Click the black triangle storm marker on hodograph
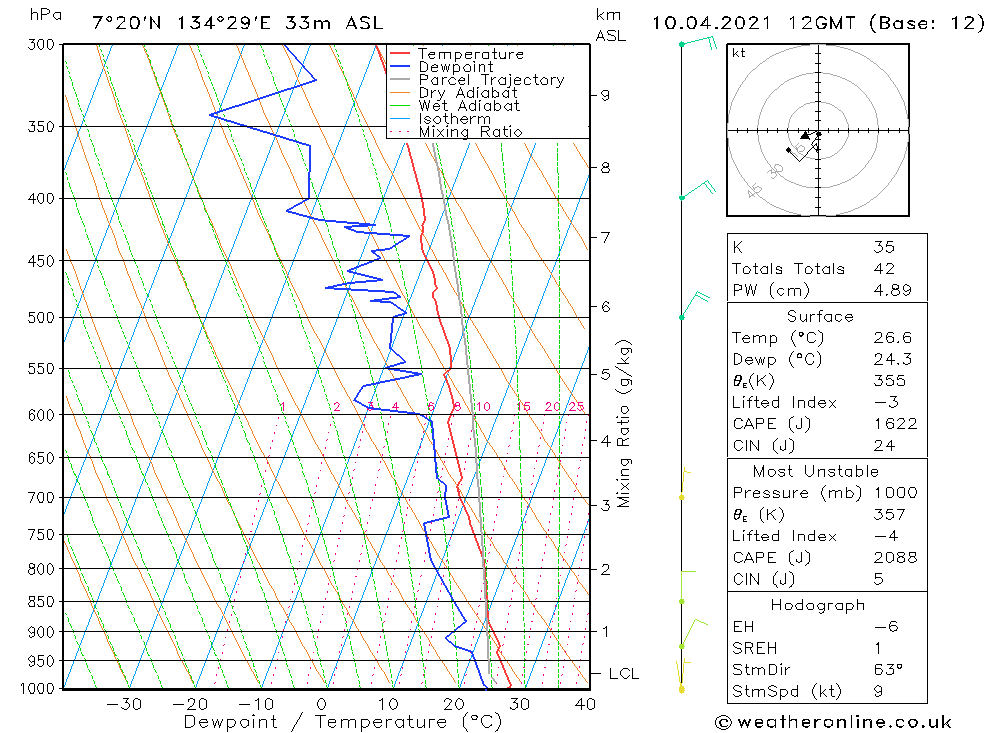 coord(805,135)
